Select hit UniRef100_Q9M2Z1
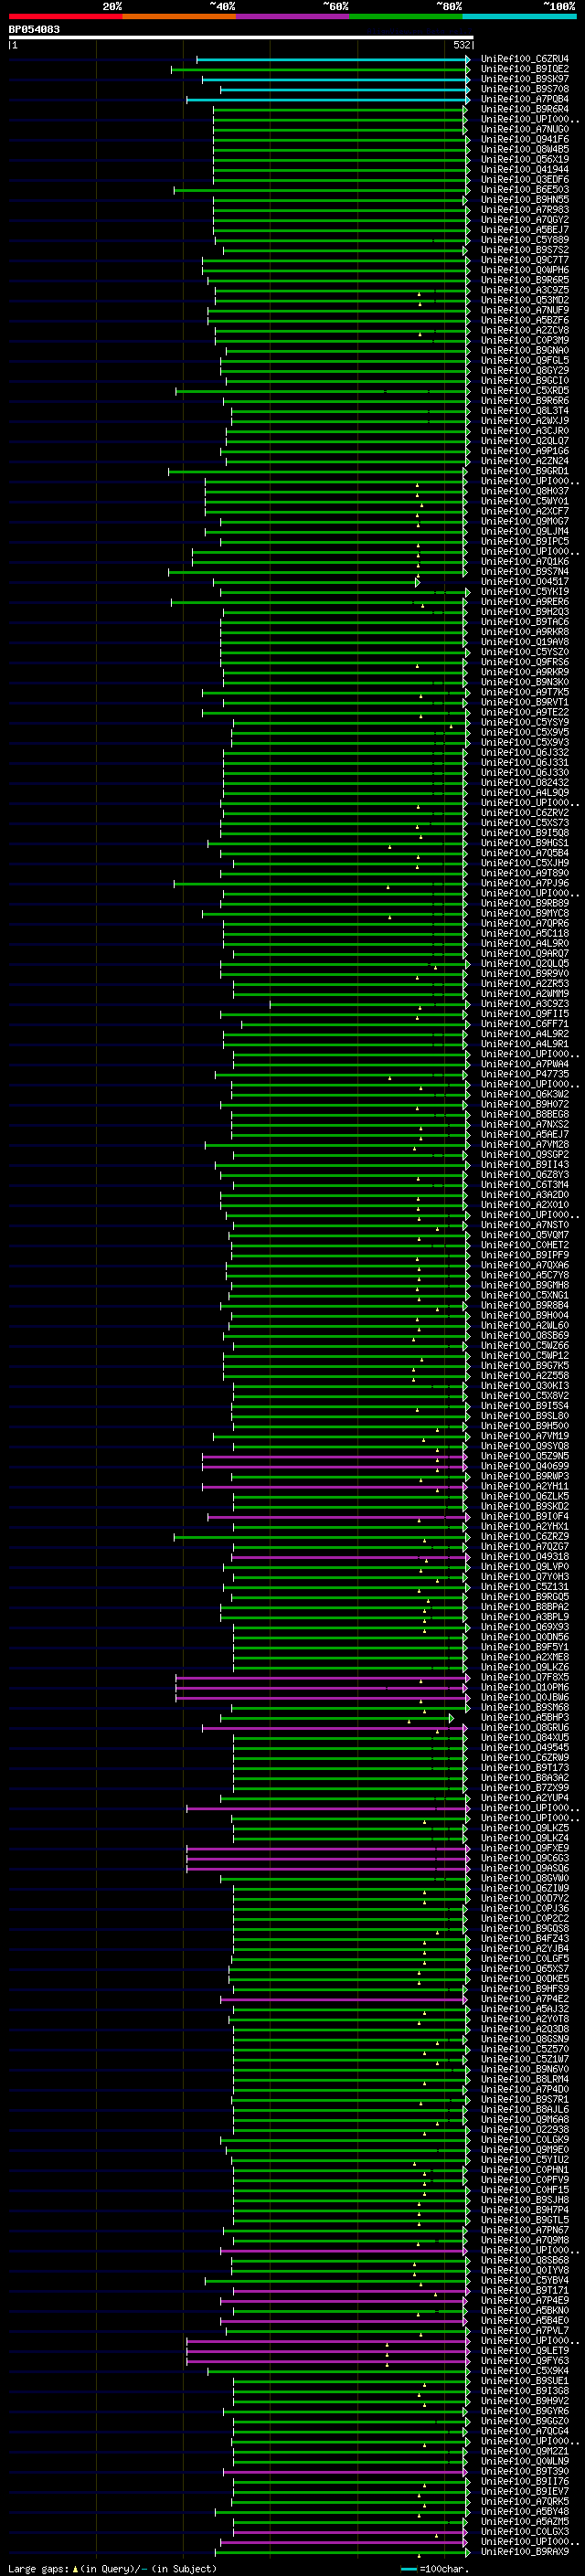 [x=525, y=2451]
